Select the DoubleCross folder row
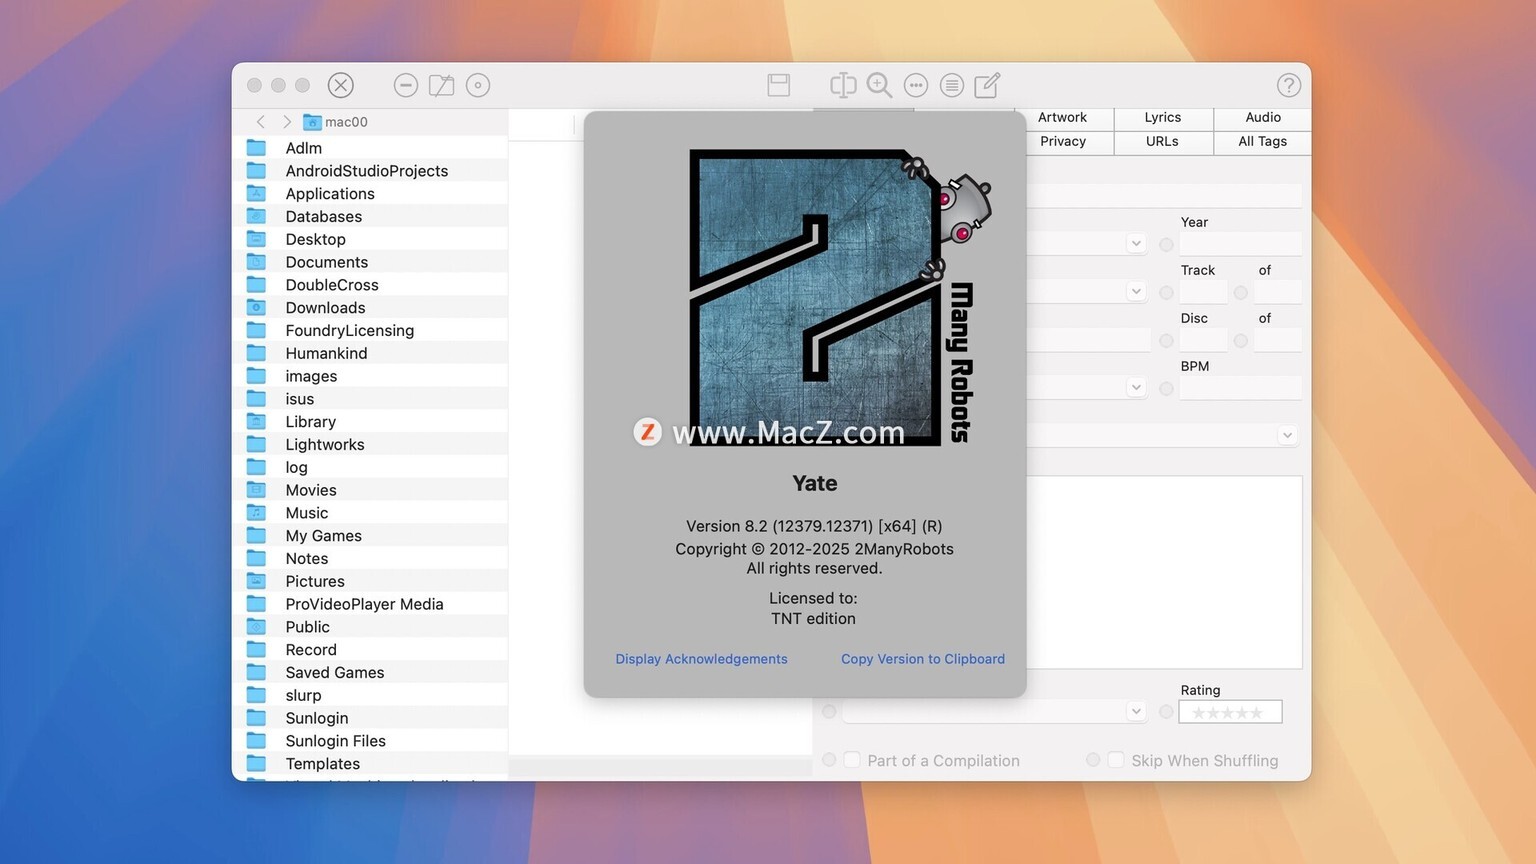 pos(370,285)
